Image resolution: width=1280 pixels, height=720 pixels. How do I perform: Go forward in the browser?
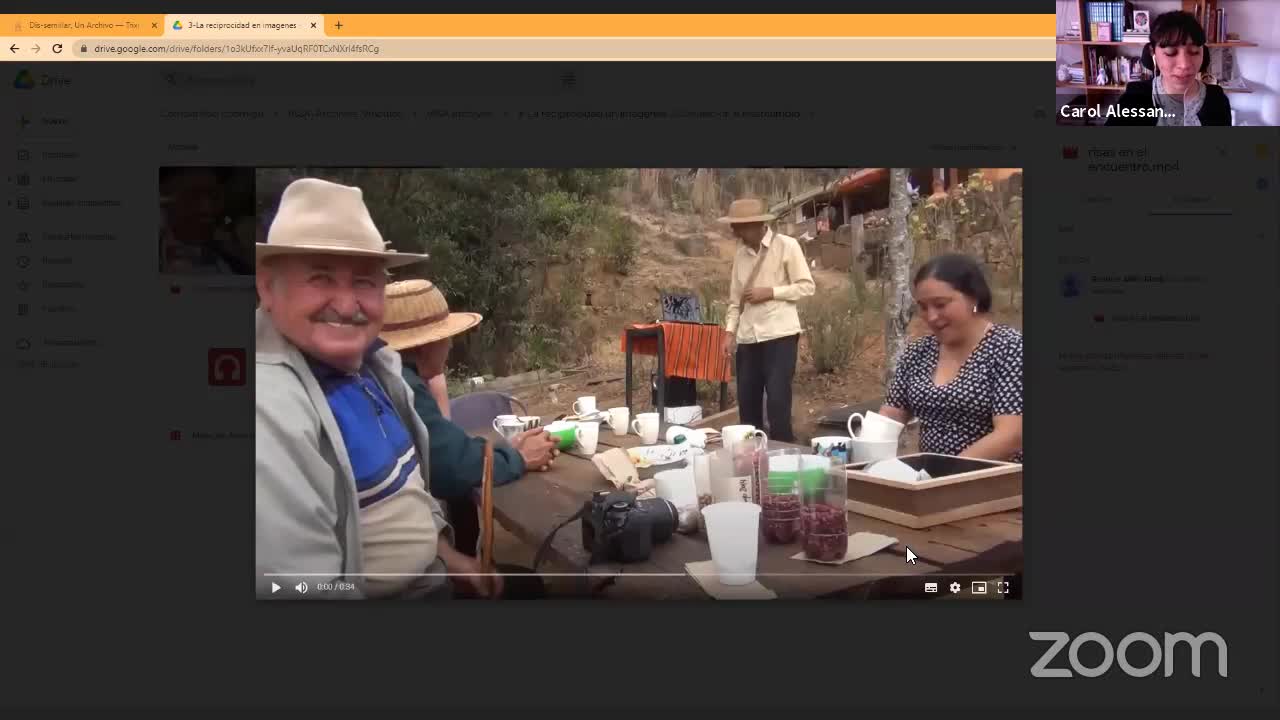pos(35,48)
